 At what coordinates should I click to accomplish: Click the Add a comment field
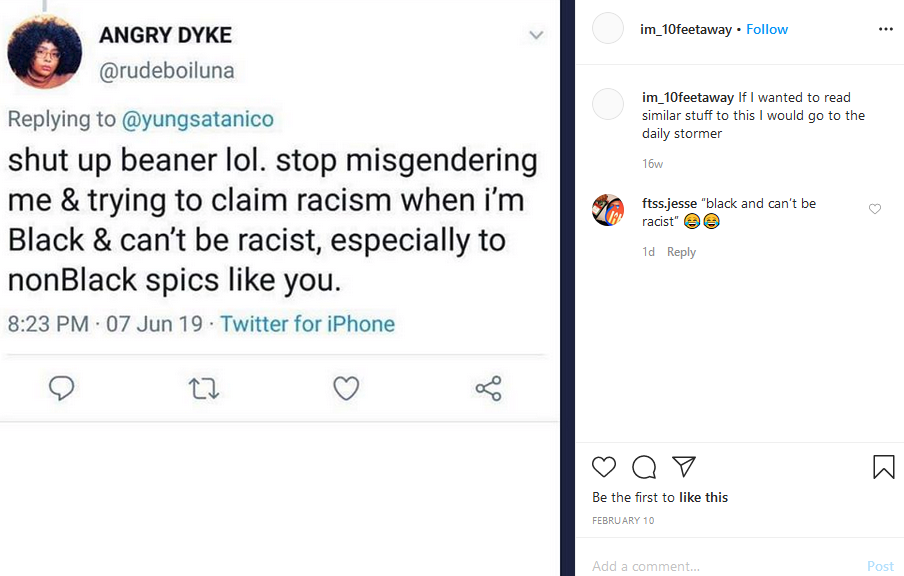pos(724,566)
